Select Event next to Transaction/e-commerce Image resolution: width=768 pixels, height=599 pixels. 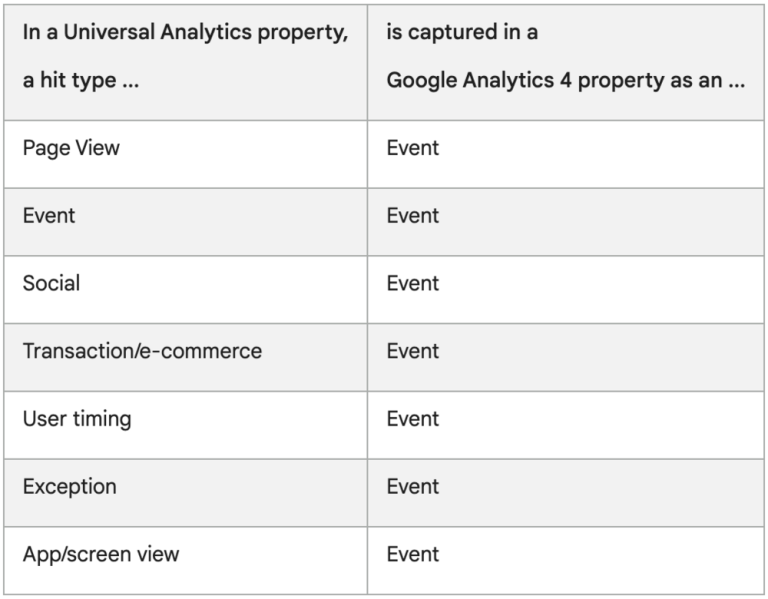tap(413, 351)
